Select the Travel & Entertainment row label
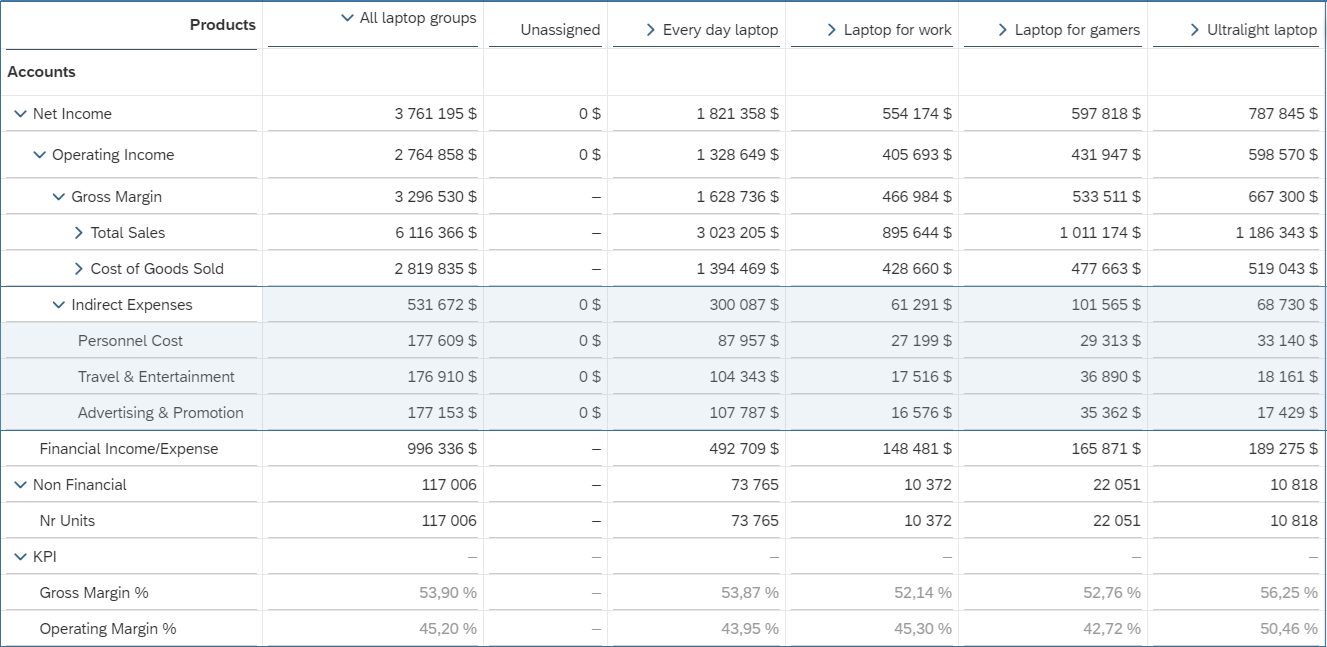This screenshot has width=1327, height=647. point(156,377)
